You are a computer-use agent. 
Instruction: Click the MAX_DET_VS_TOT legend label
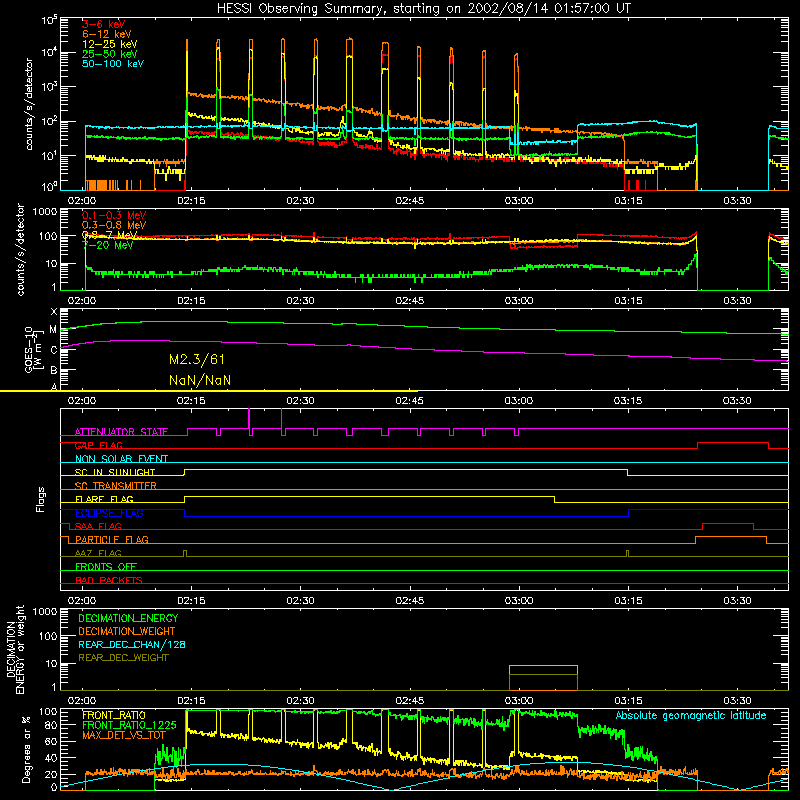click(x=123, y=735)
